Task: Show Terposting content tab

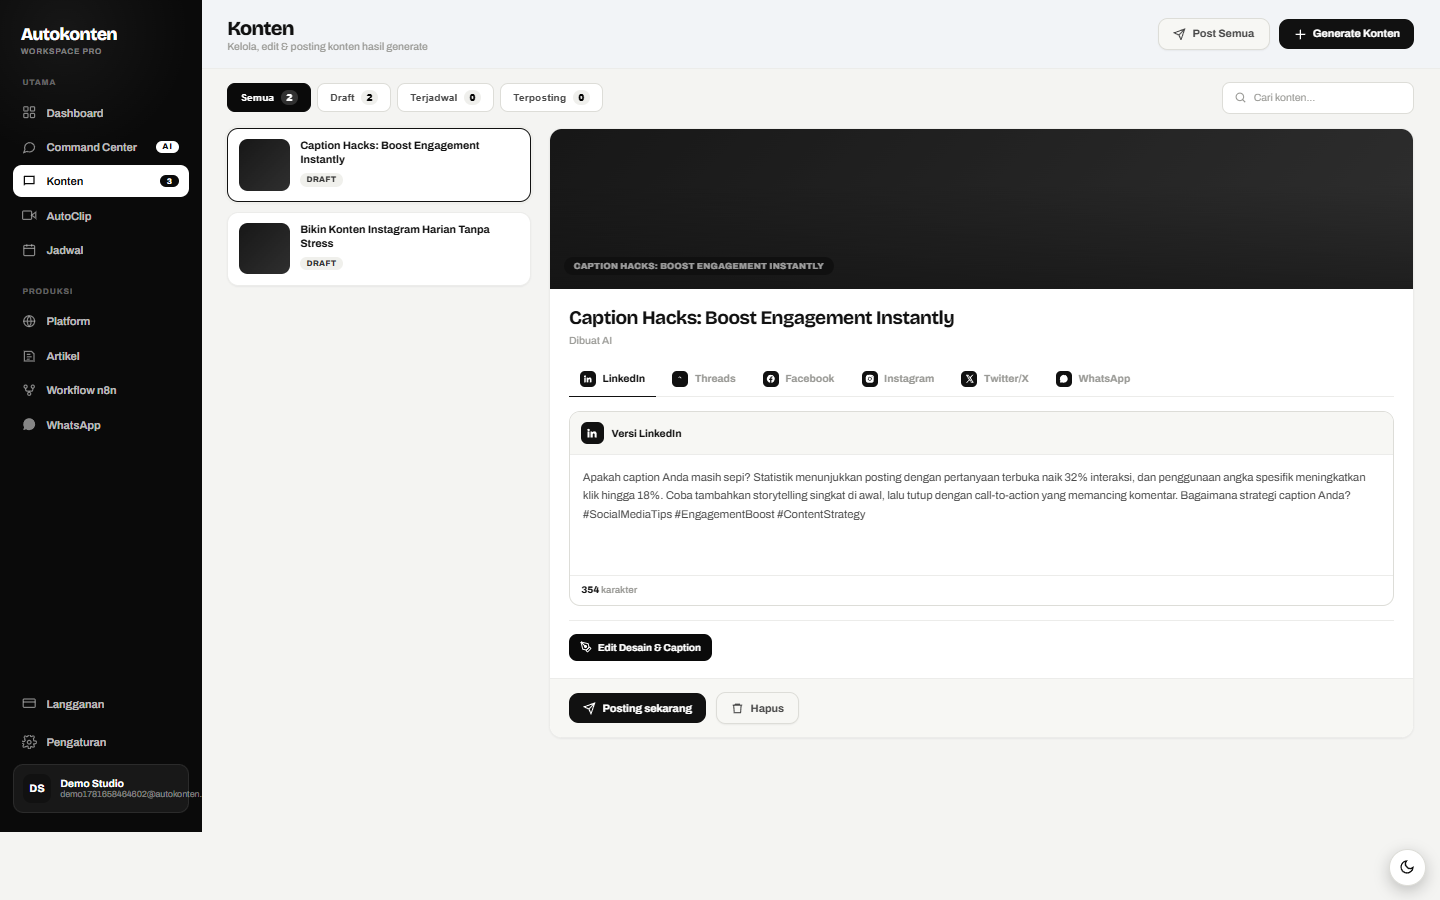Action: pos(551,97)
